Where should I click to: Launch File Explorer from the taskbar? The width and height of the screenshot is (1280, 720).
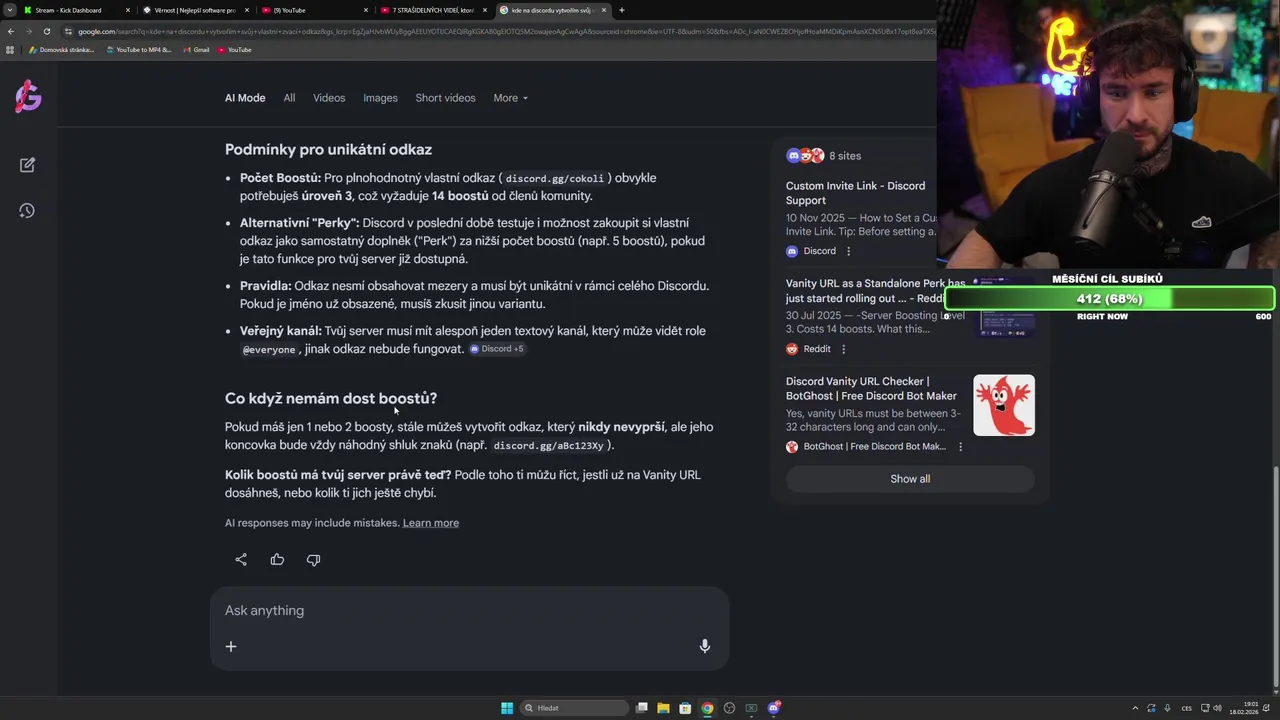tap(663, 708)
